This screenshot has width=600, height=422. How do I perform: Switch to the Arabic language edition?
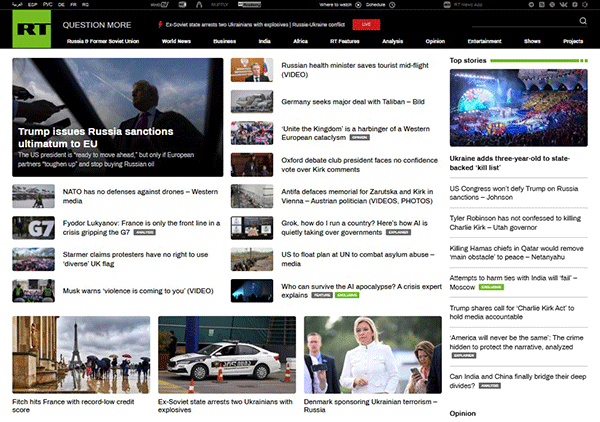coord(17,5)
